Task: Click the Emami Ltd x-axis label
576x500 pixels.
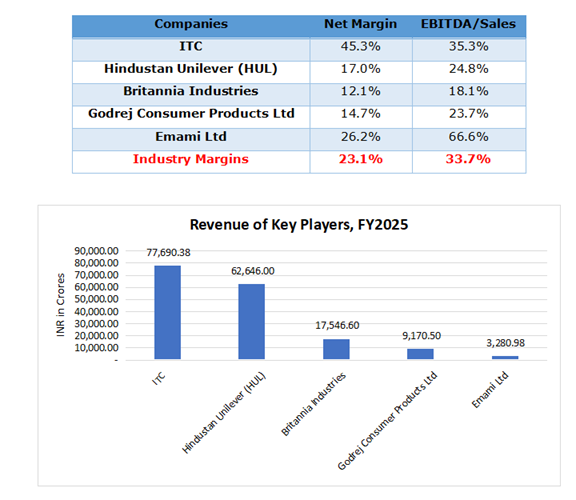Action: (490, 390)
